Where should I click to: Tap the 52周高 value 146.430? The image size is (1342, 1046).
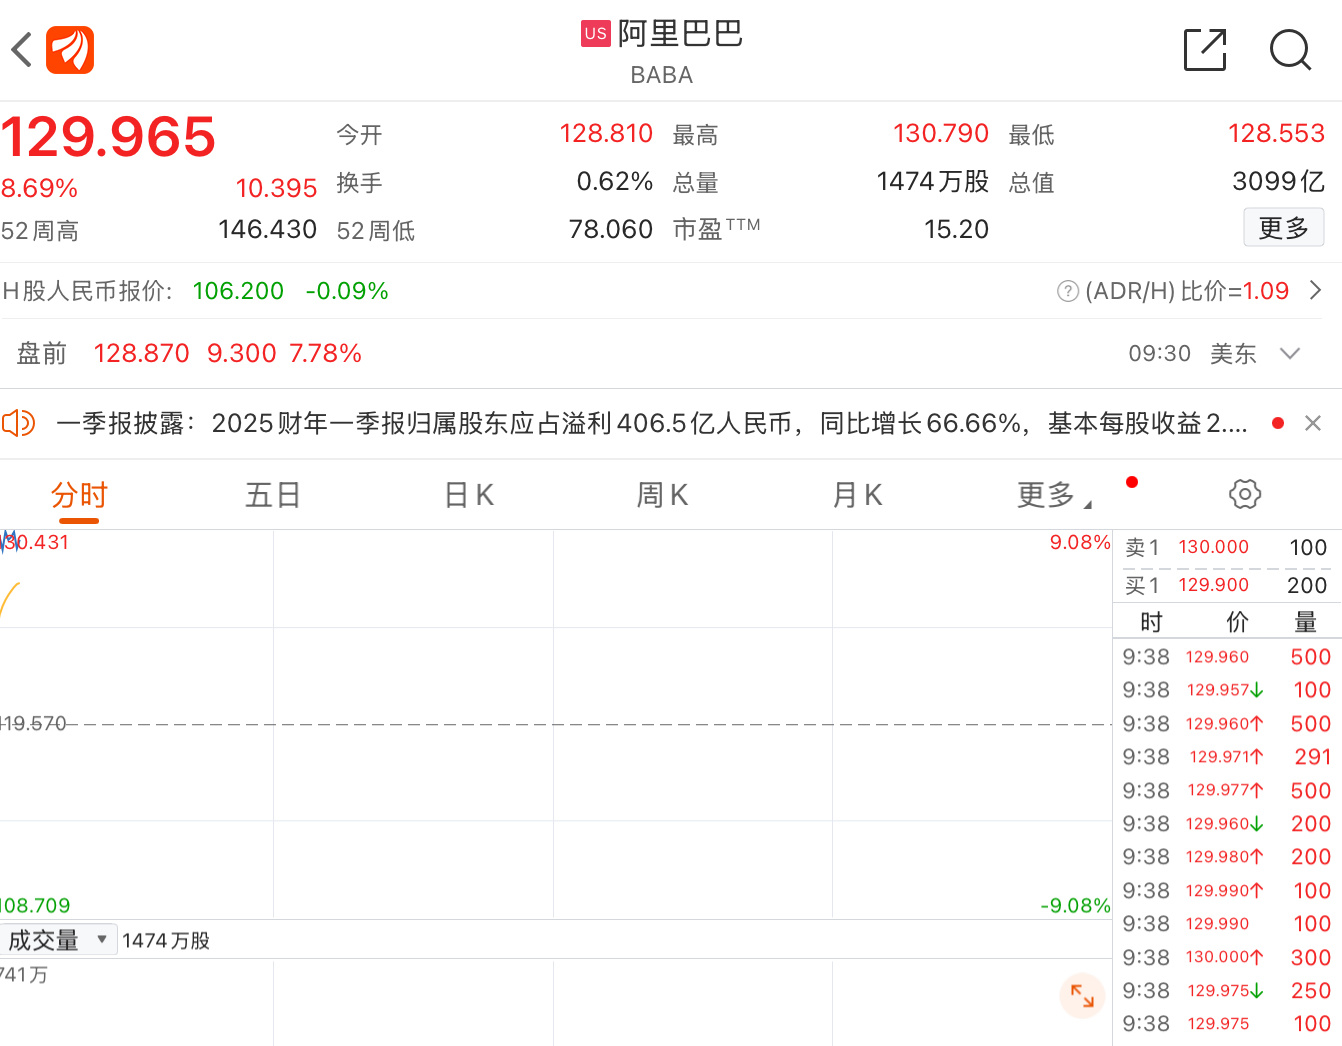pyautogui.click(x=267, y=229)
